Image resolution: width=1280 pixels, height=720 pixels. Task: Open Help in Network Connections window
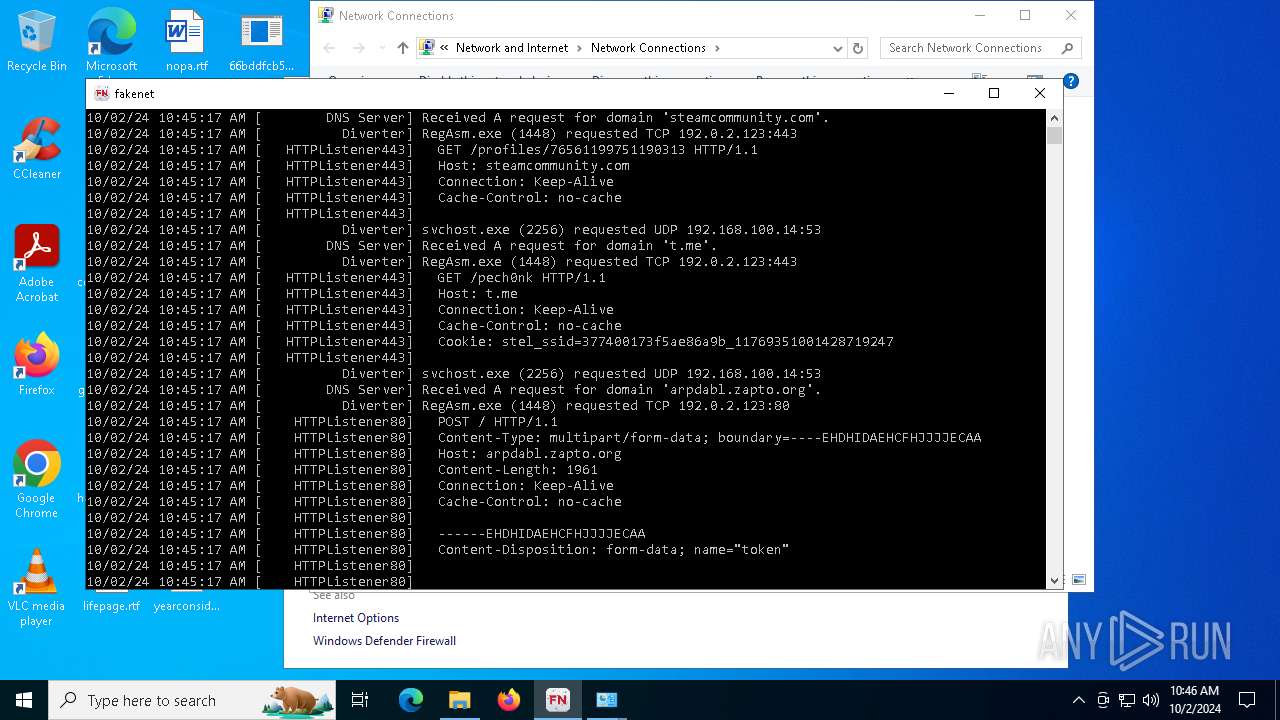(1070, 81)
